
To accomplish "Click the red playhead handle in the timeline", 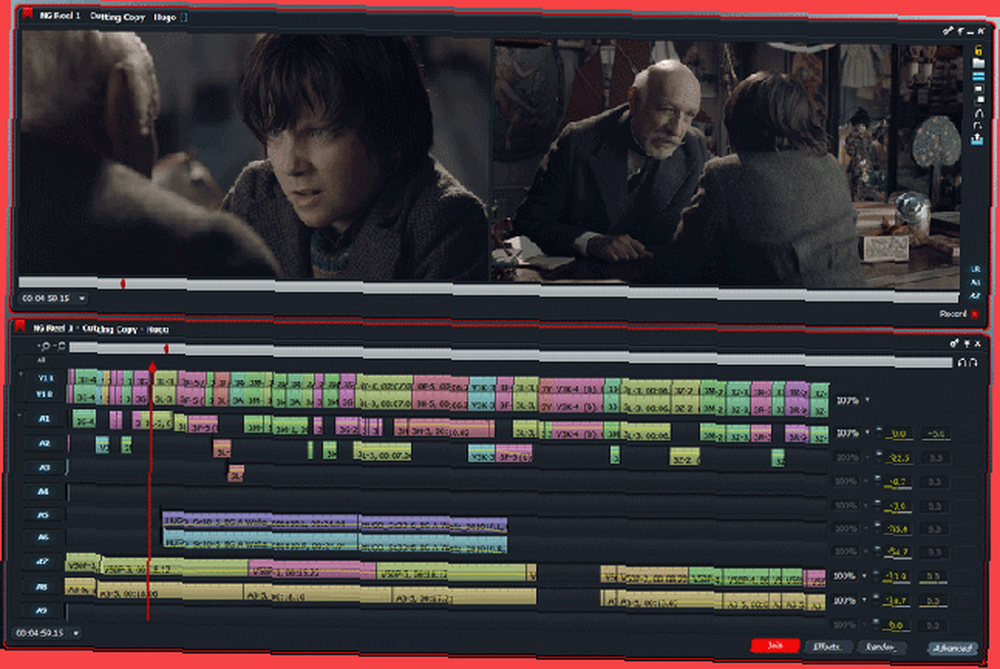I will pos(152,367).
